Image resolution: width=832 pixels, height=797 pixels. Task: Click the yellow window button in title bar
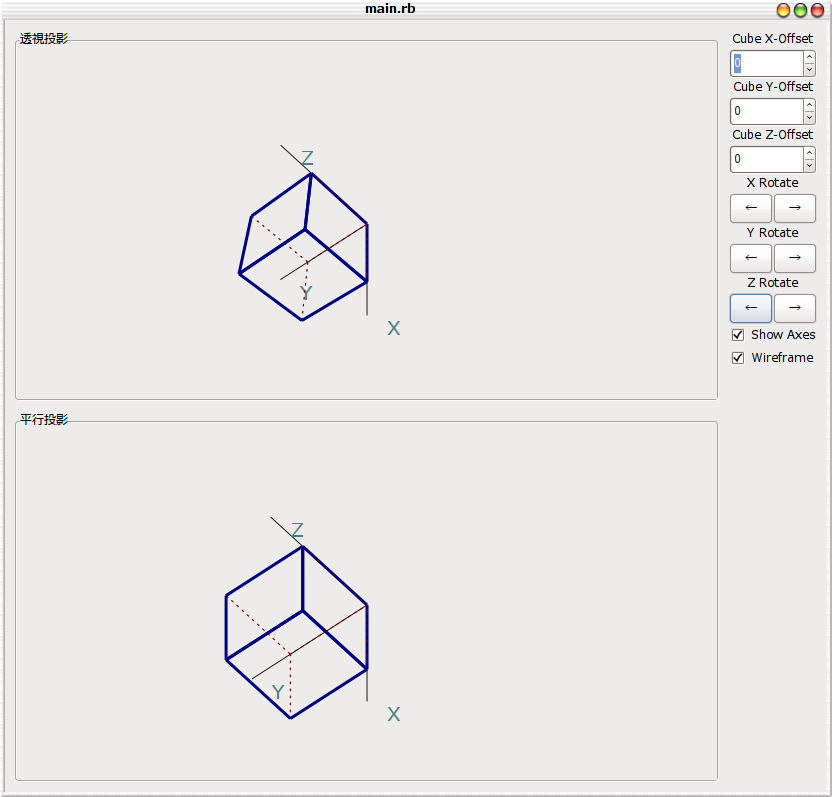pyautogui.click(x=783, y=10)
